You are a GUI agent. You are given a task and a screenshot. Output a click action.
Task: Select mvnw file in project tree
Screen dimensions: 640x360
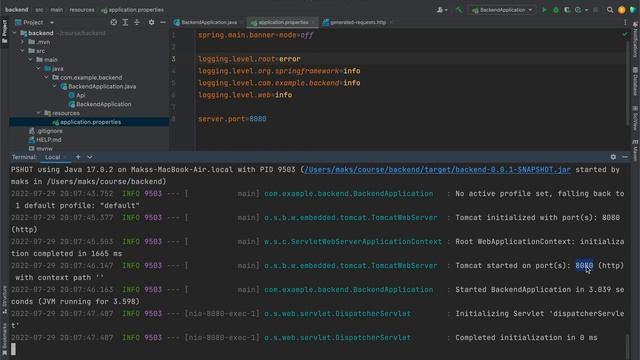(44, 149)
